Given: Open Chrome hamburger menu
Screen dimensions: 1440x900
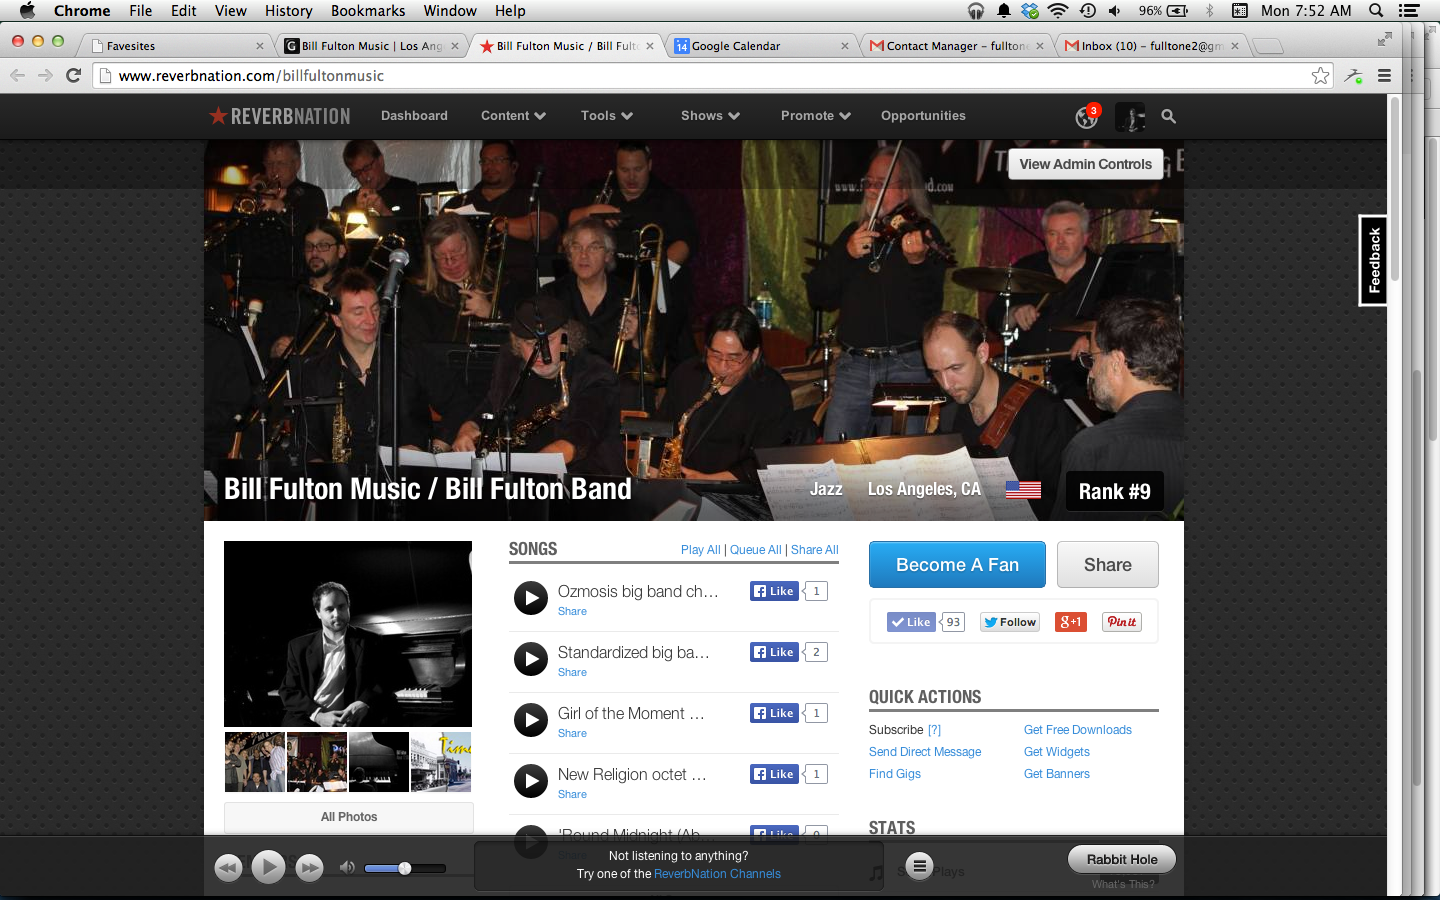Looking at the screenshot, I should click(1385, 75).
